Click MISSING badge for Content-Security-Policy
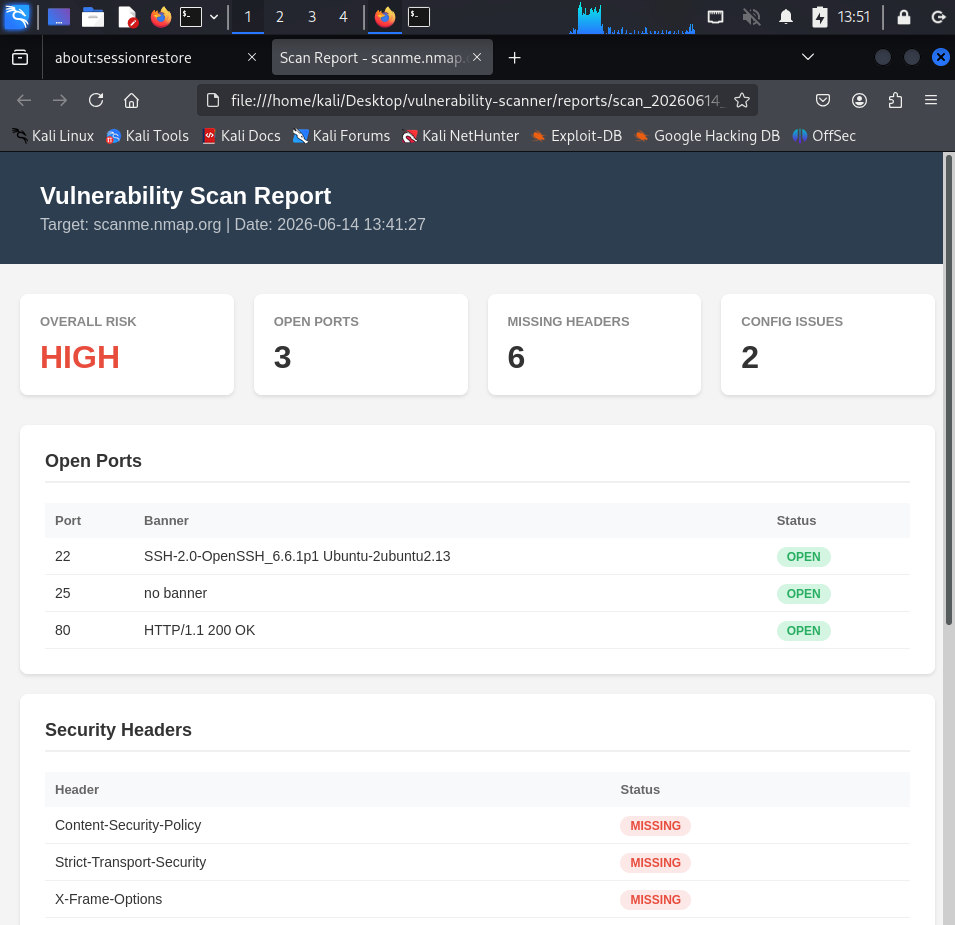The width and height of the screenshot is (955, 925). click(655, 826)
